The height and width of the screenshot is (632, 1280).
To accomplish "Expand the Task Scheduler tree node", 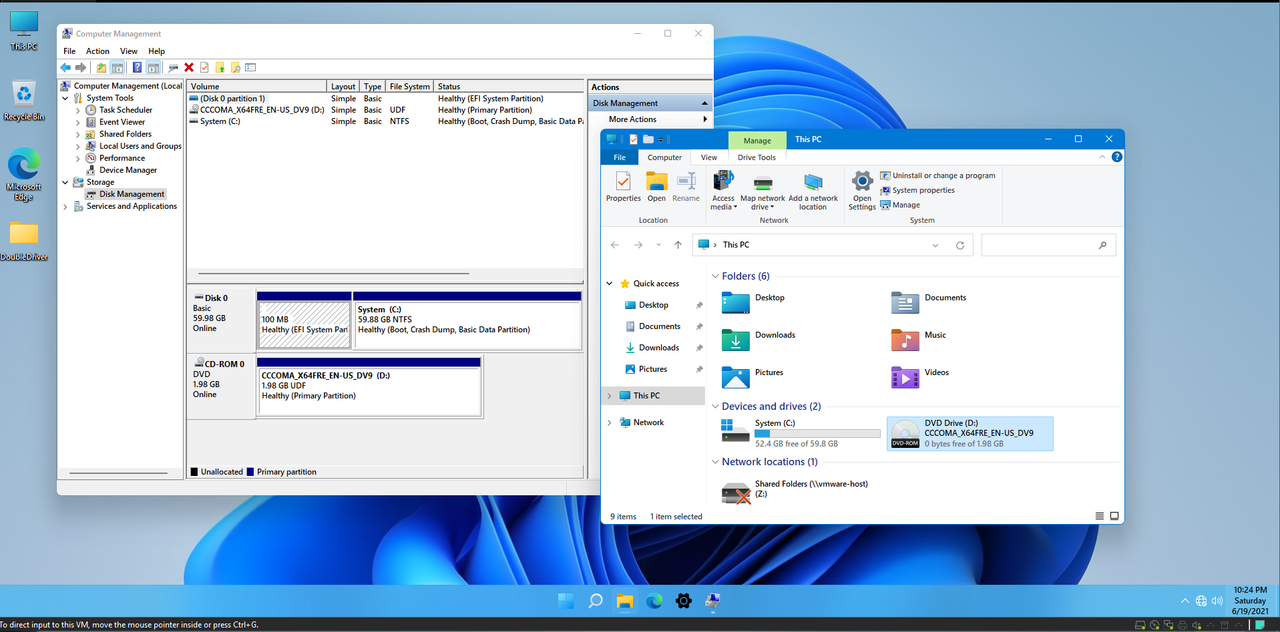I will coord(78,110).
